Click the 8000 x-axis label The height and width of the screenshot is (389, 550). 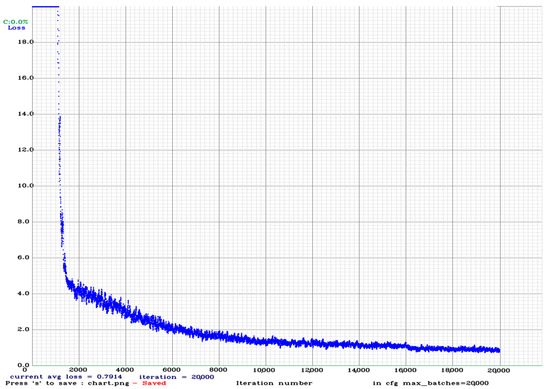click(218, 370)
